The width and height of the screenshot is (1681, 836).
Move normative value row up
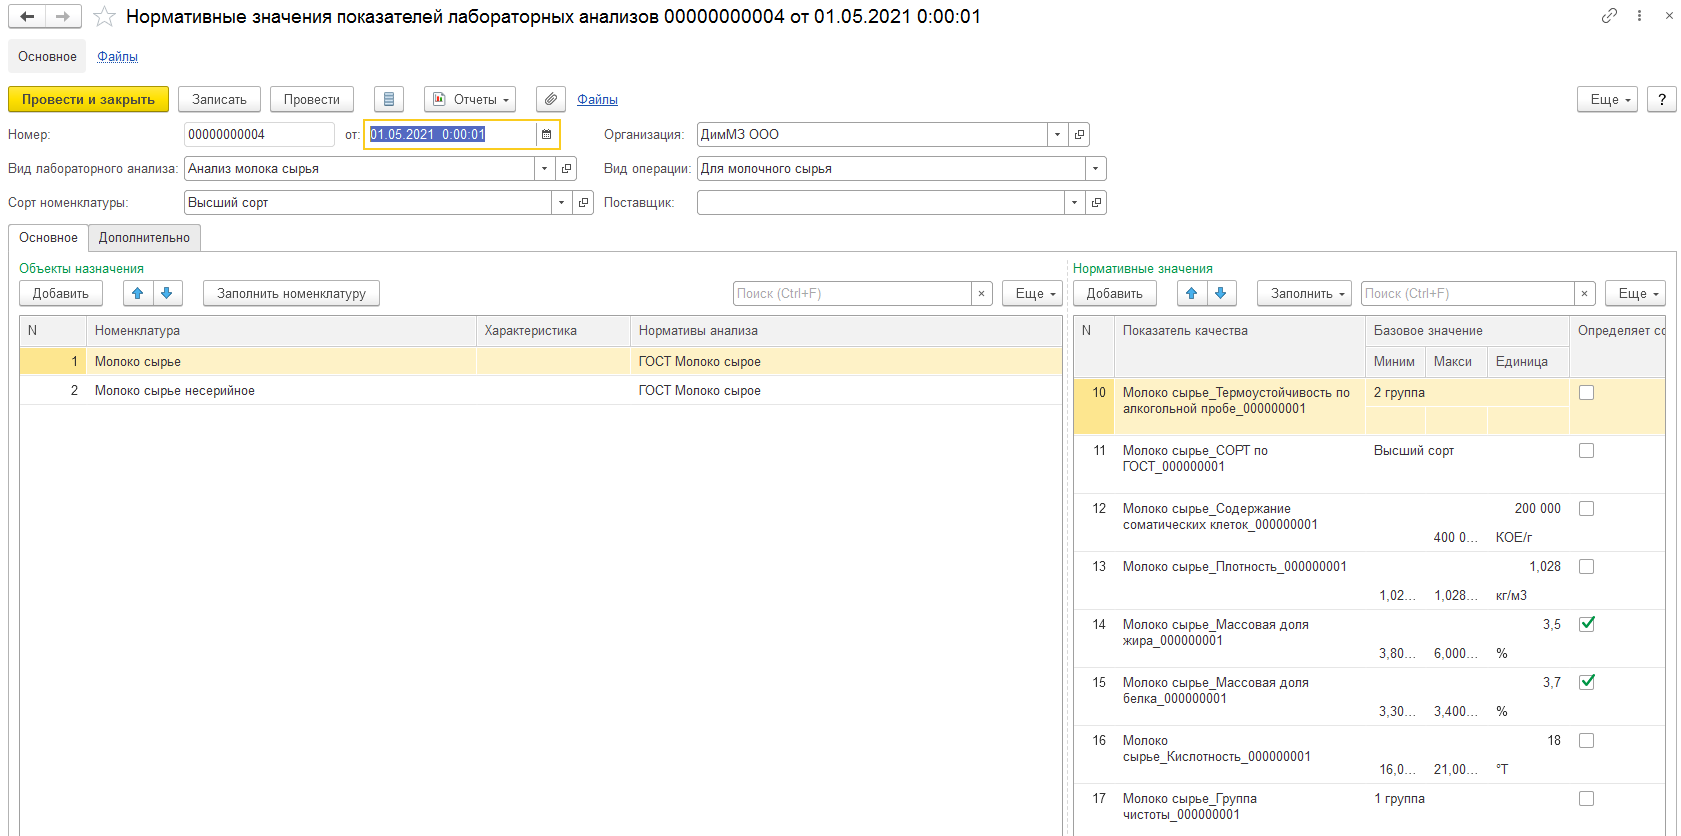click(1192, 293)
